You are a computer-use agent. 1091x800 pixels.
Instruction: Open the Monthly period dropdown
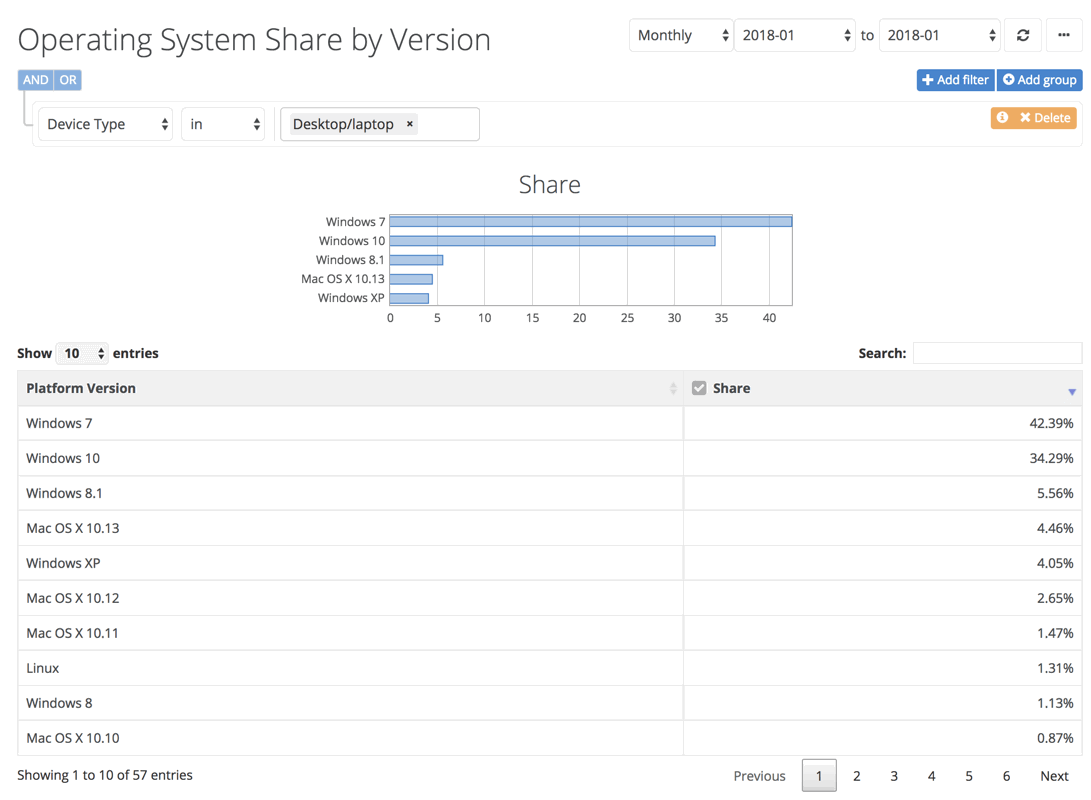681,34
